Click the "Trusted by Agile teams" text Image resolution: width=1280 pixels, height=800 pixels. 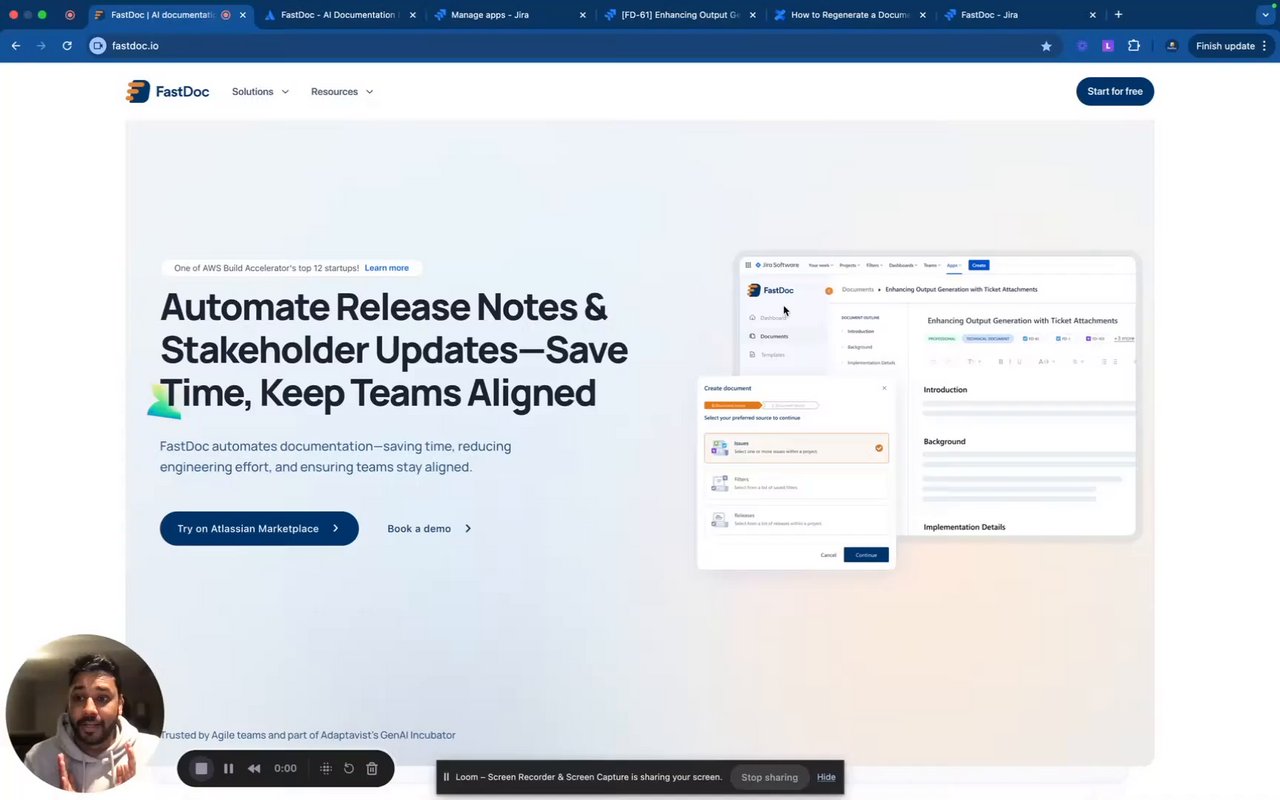point(308,735)
